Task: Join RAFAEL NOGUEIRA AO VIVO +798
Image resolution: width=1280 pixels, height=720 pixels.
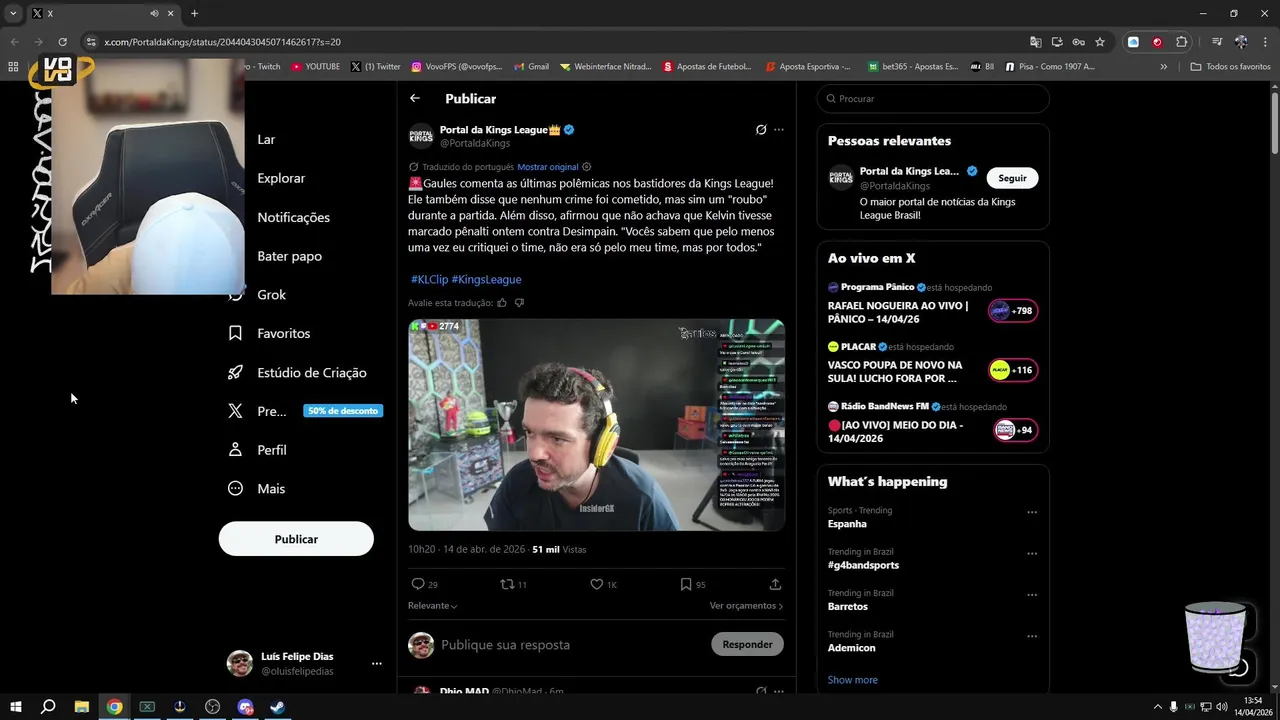Action: pos(1013,311)
